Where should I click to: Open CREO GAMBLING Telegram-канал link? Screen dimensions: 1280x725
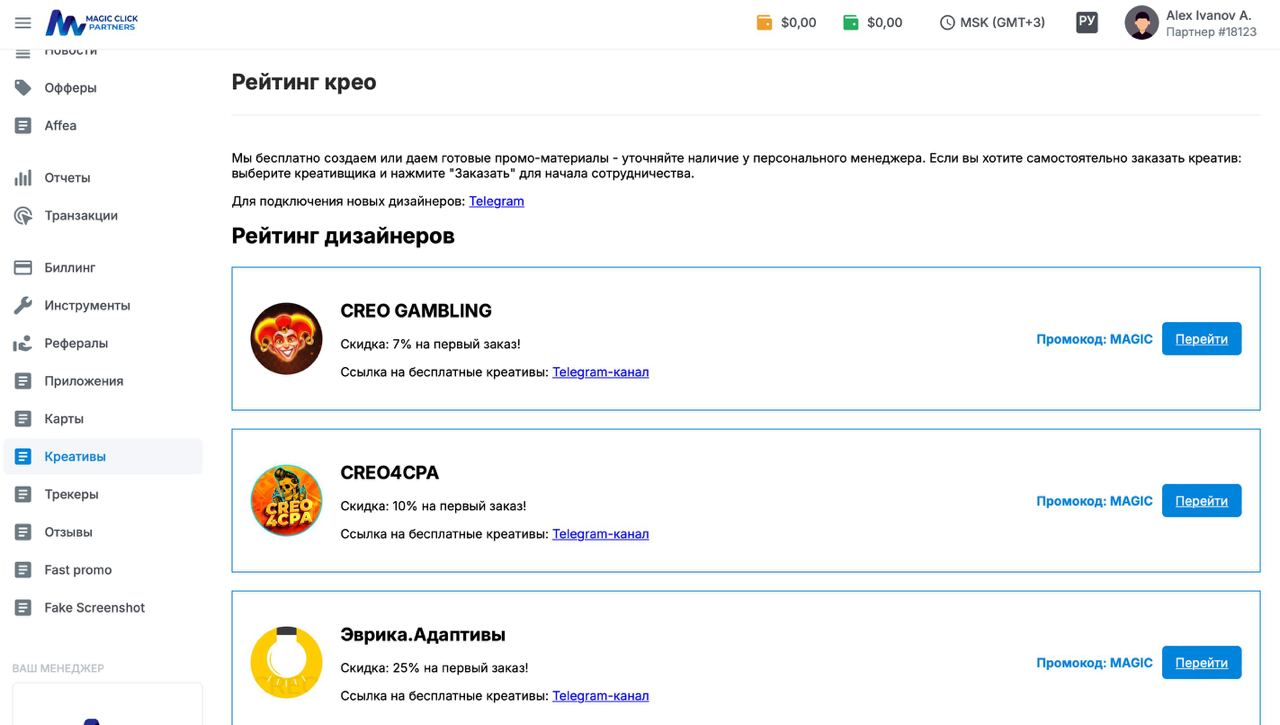coord(600,372)
